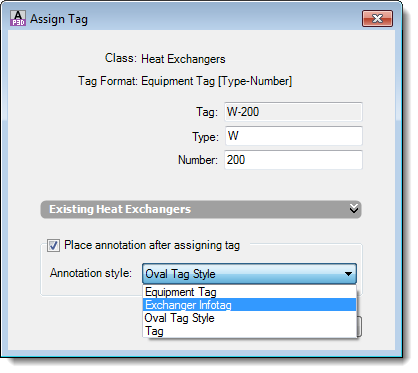
Task: Click the Annotation style label
Action: tap(91, 273)
